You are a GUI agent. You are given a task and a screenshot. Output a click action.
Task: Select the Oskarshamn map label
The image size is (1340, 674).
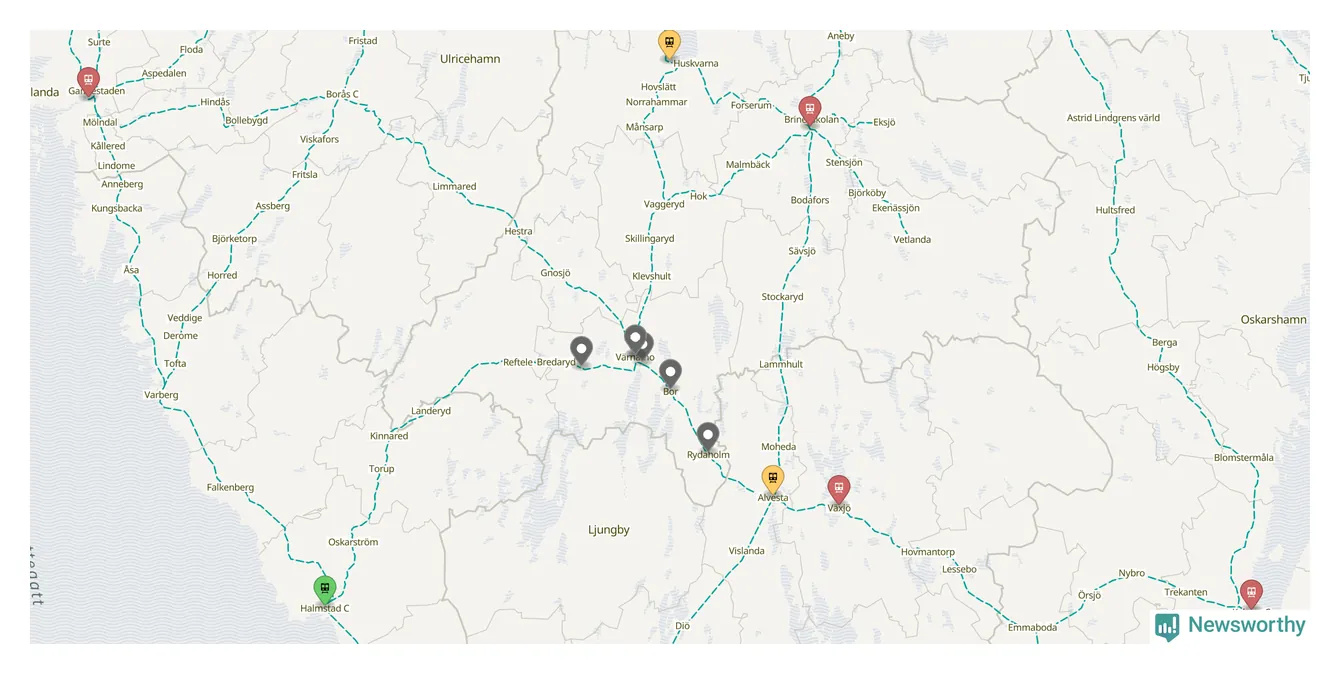(1273, 320)
